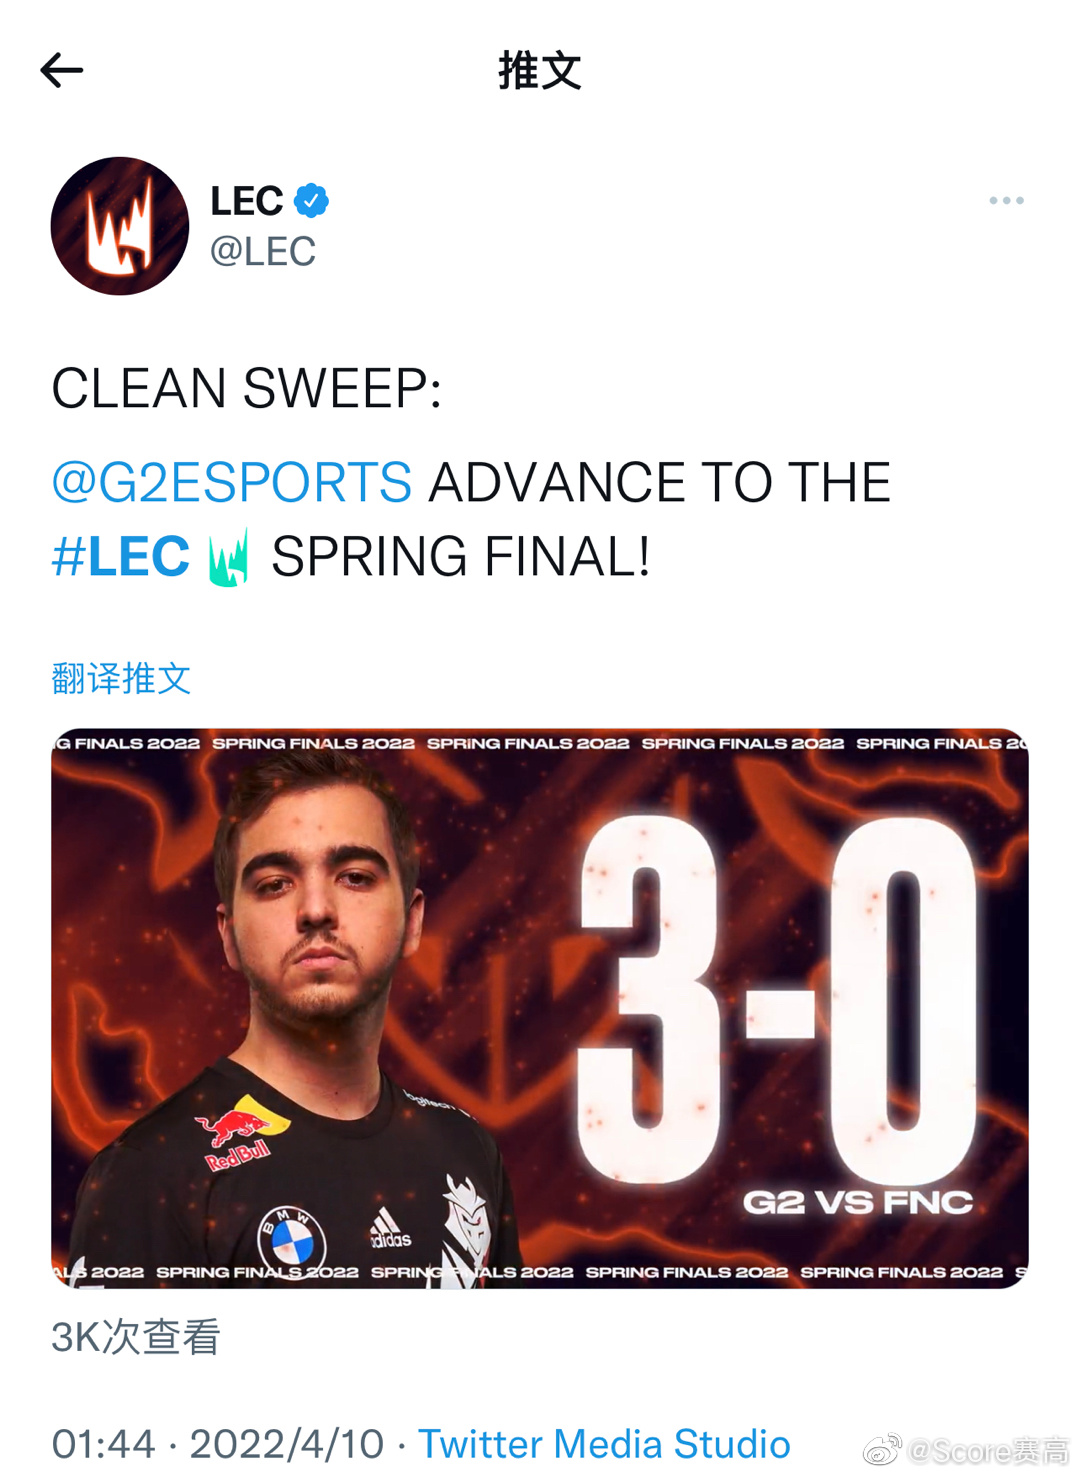The width and height of the screenshot is (1080, 1477).
Task: Click the 2022/4/10 date
Action: pyautogui.click(x=287, y=1444)
